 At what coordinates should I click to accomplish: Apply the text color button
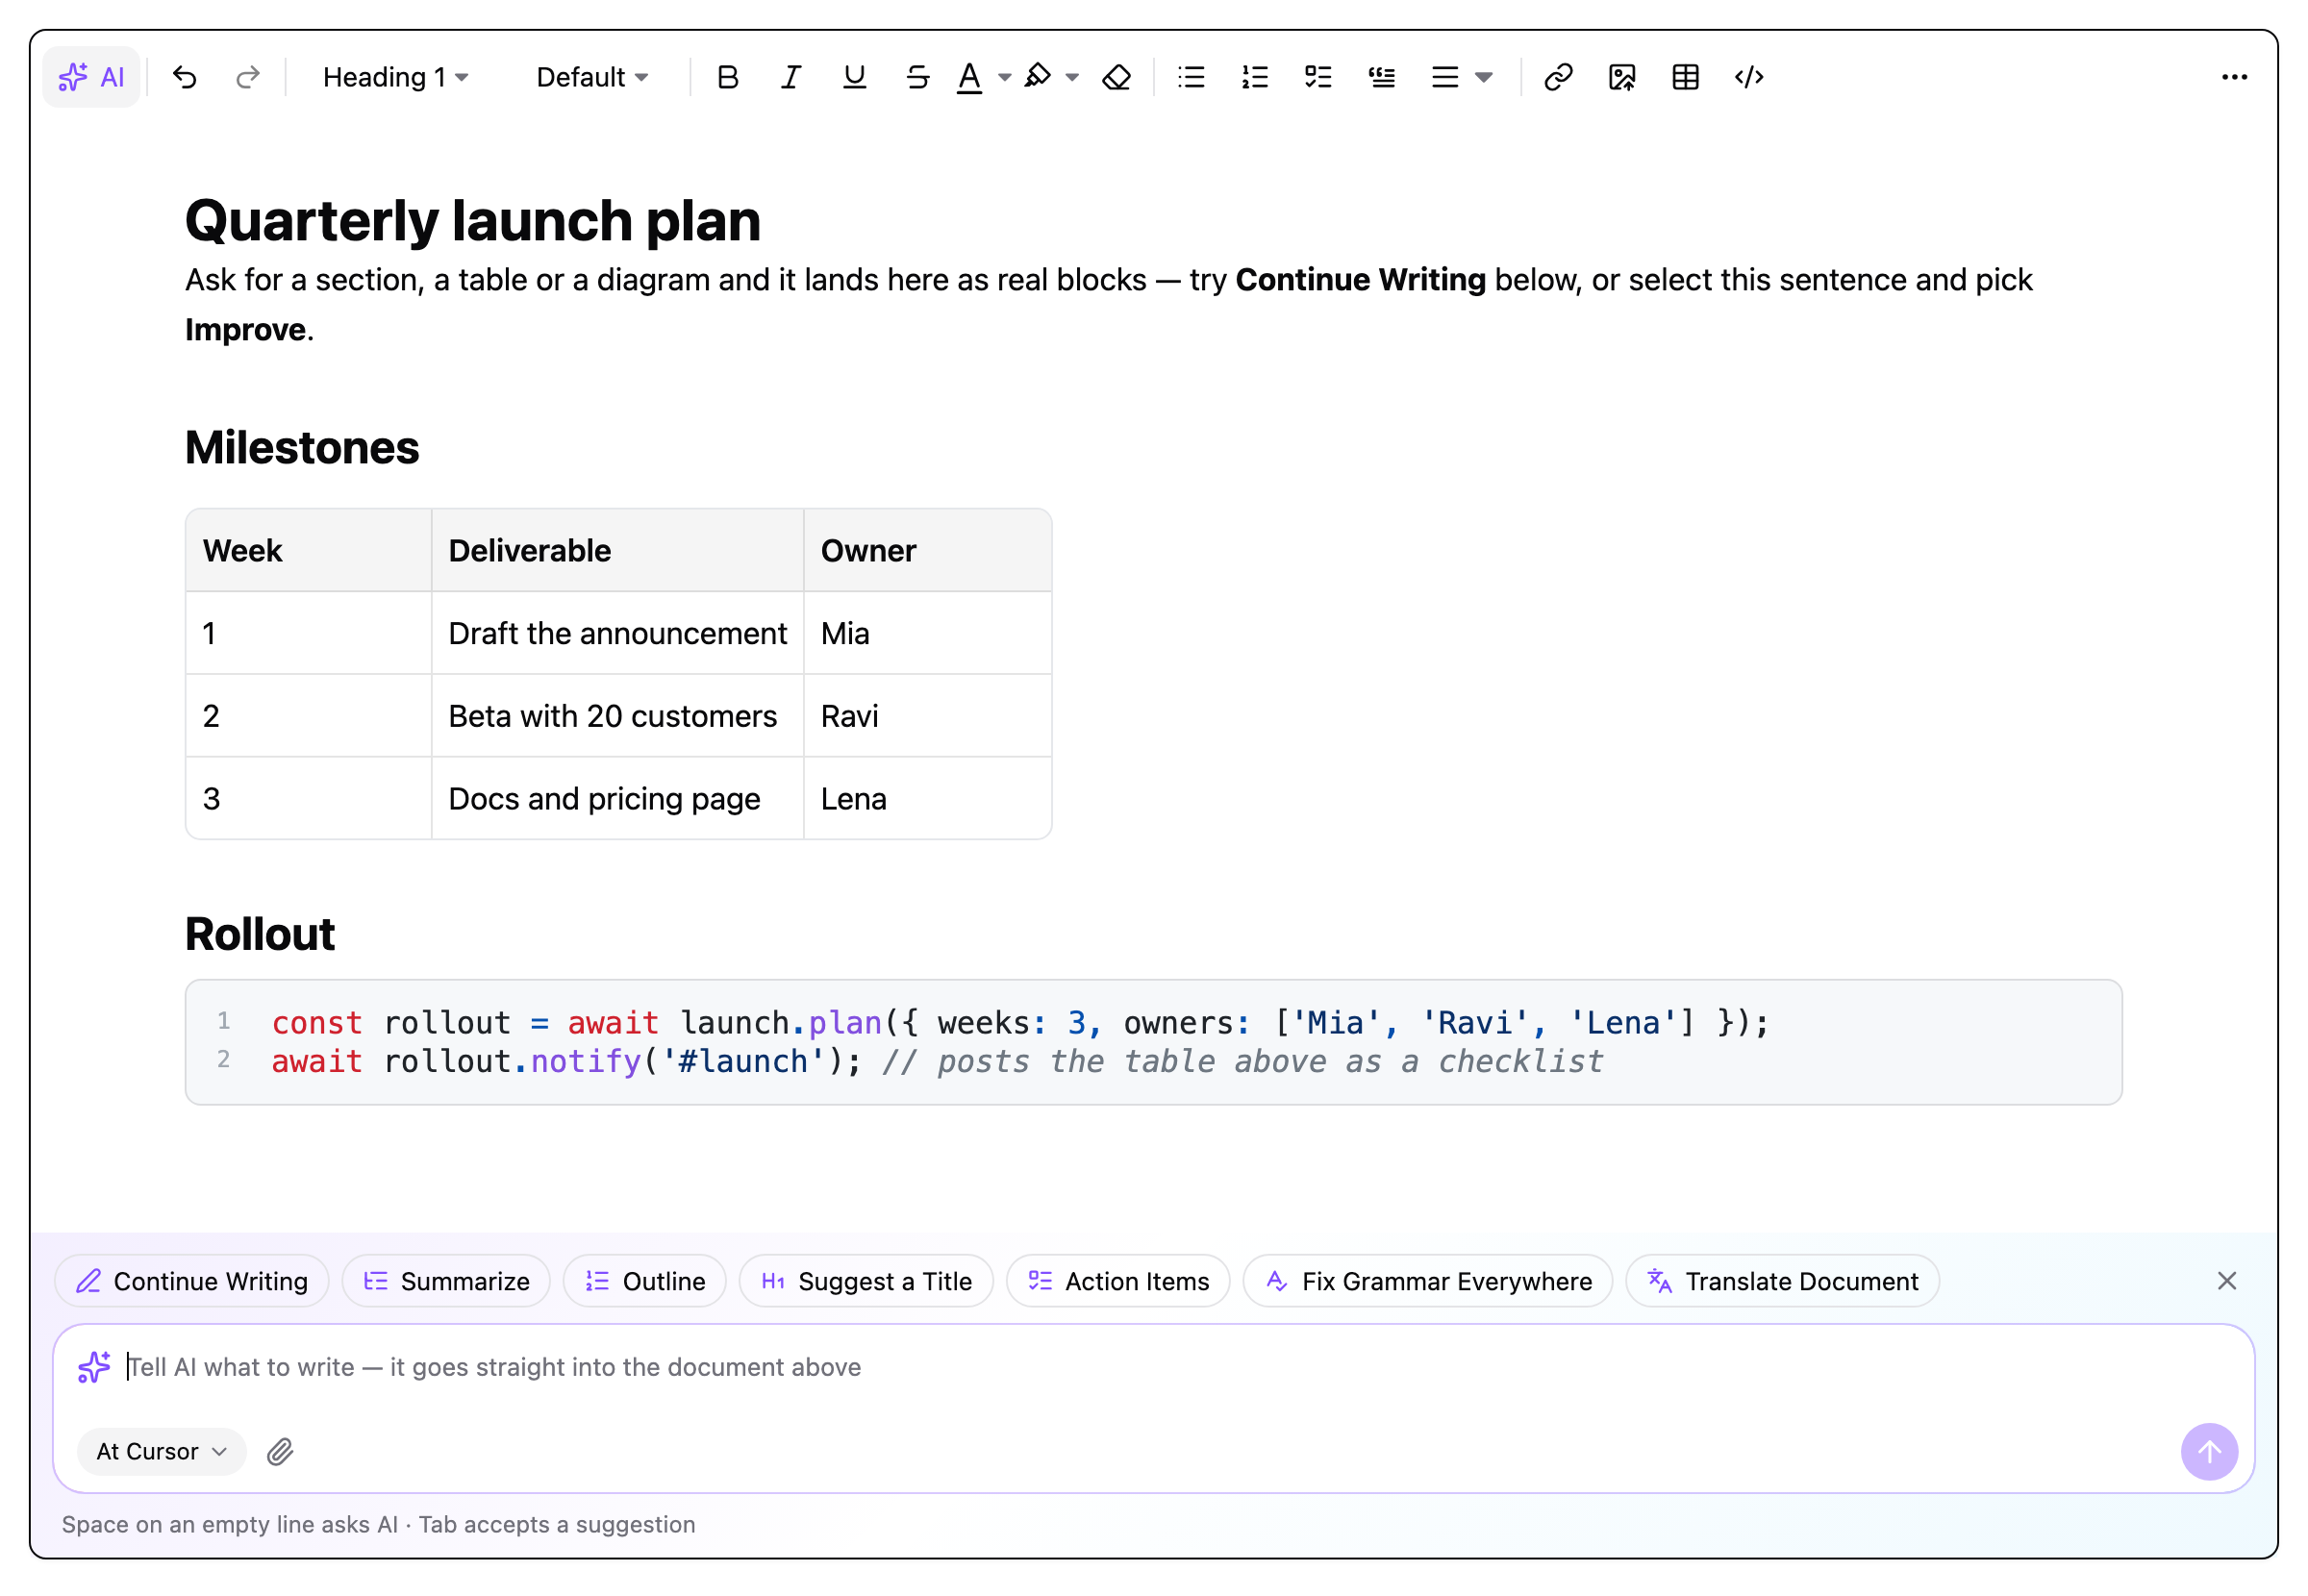(x=969, y=77)
